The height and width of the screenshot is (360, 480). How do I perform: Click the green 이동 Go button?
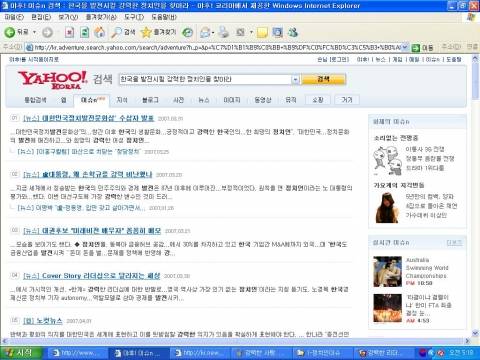tap(423, 48)
